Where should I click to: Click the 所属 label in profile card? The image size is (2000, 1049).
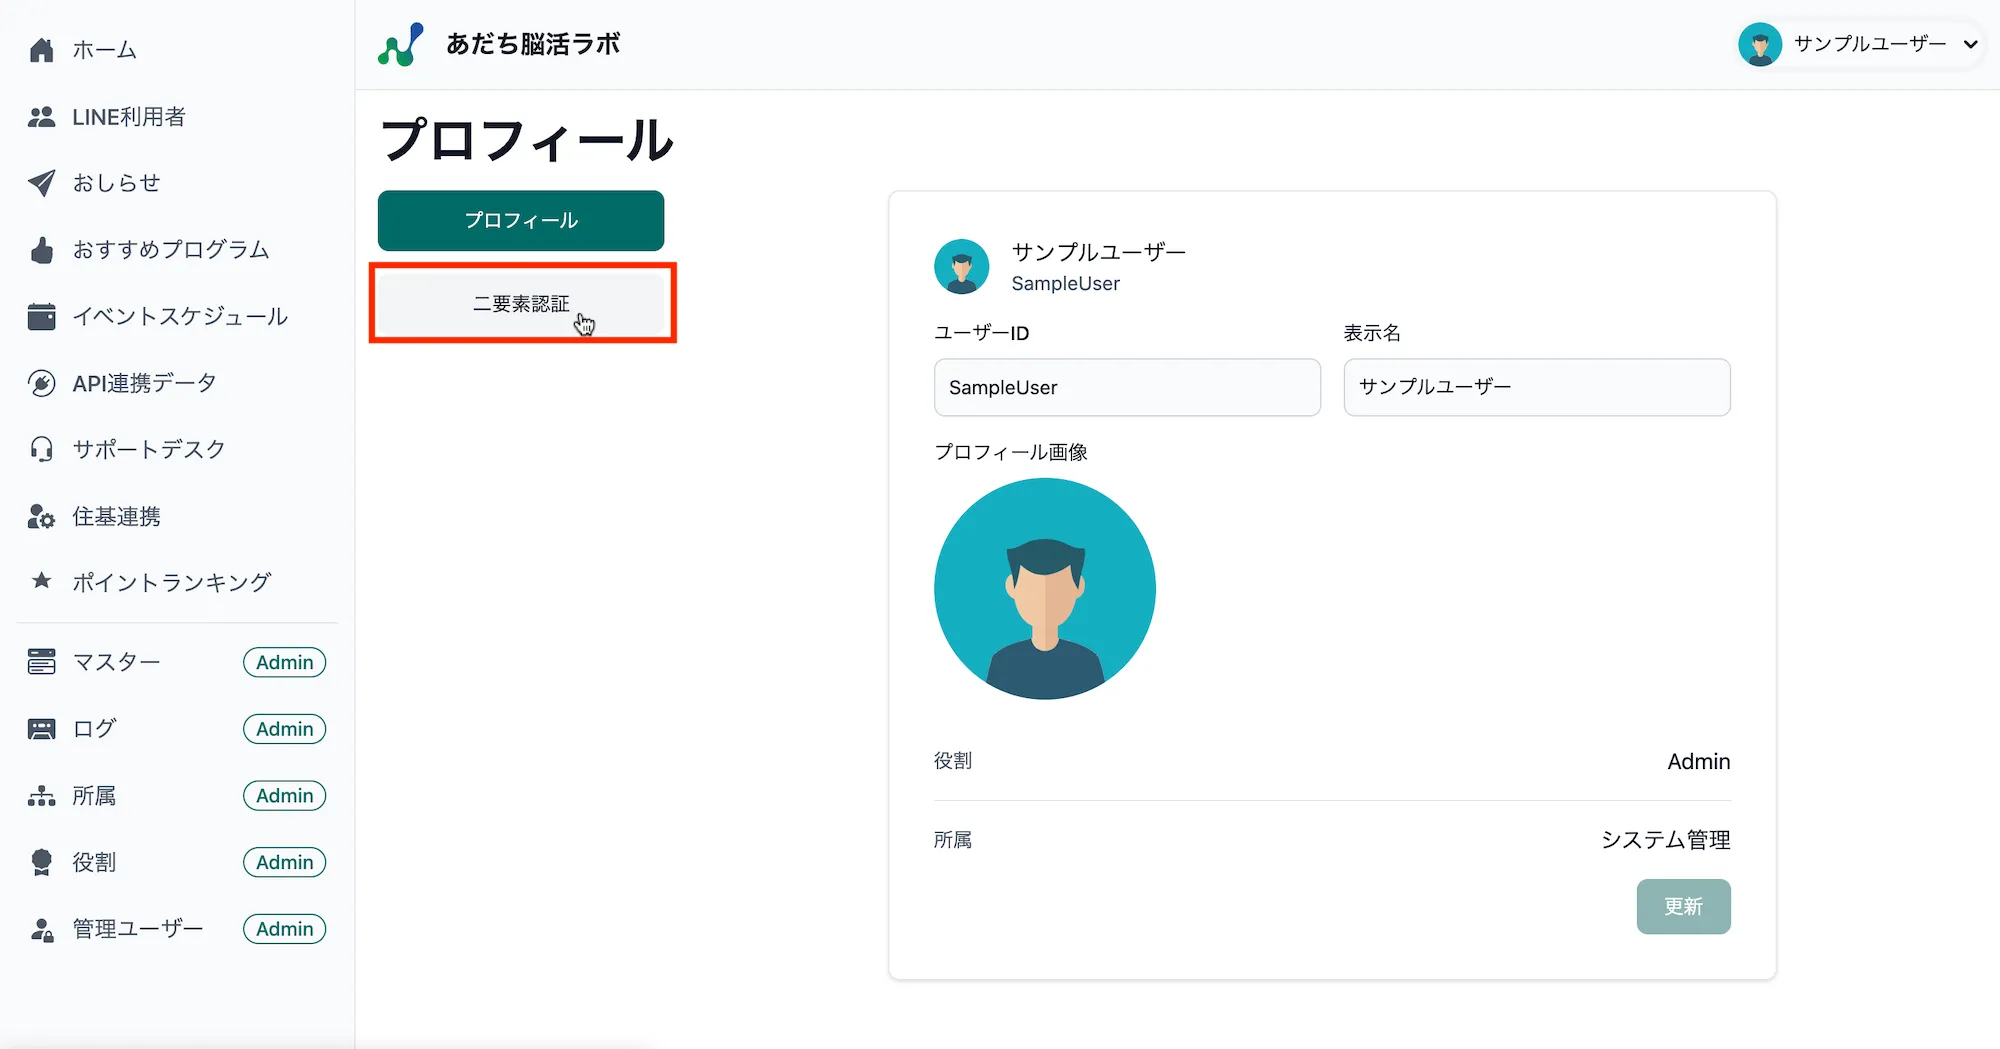(953, 840)
